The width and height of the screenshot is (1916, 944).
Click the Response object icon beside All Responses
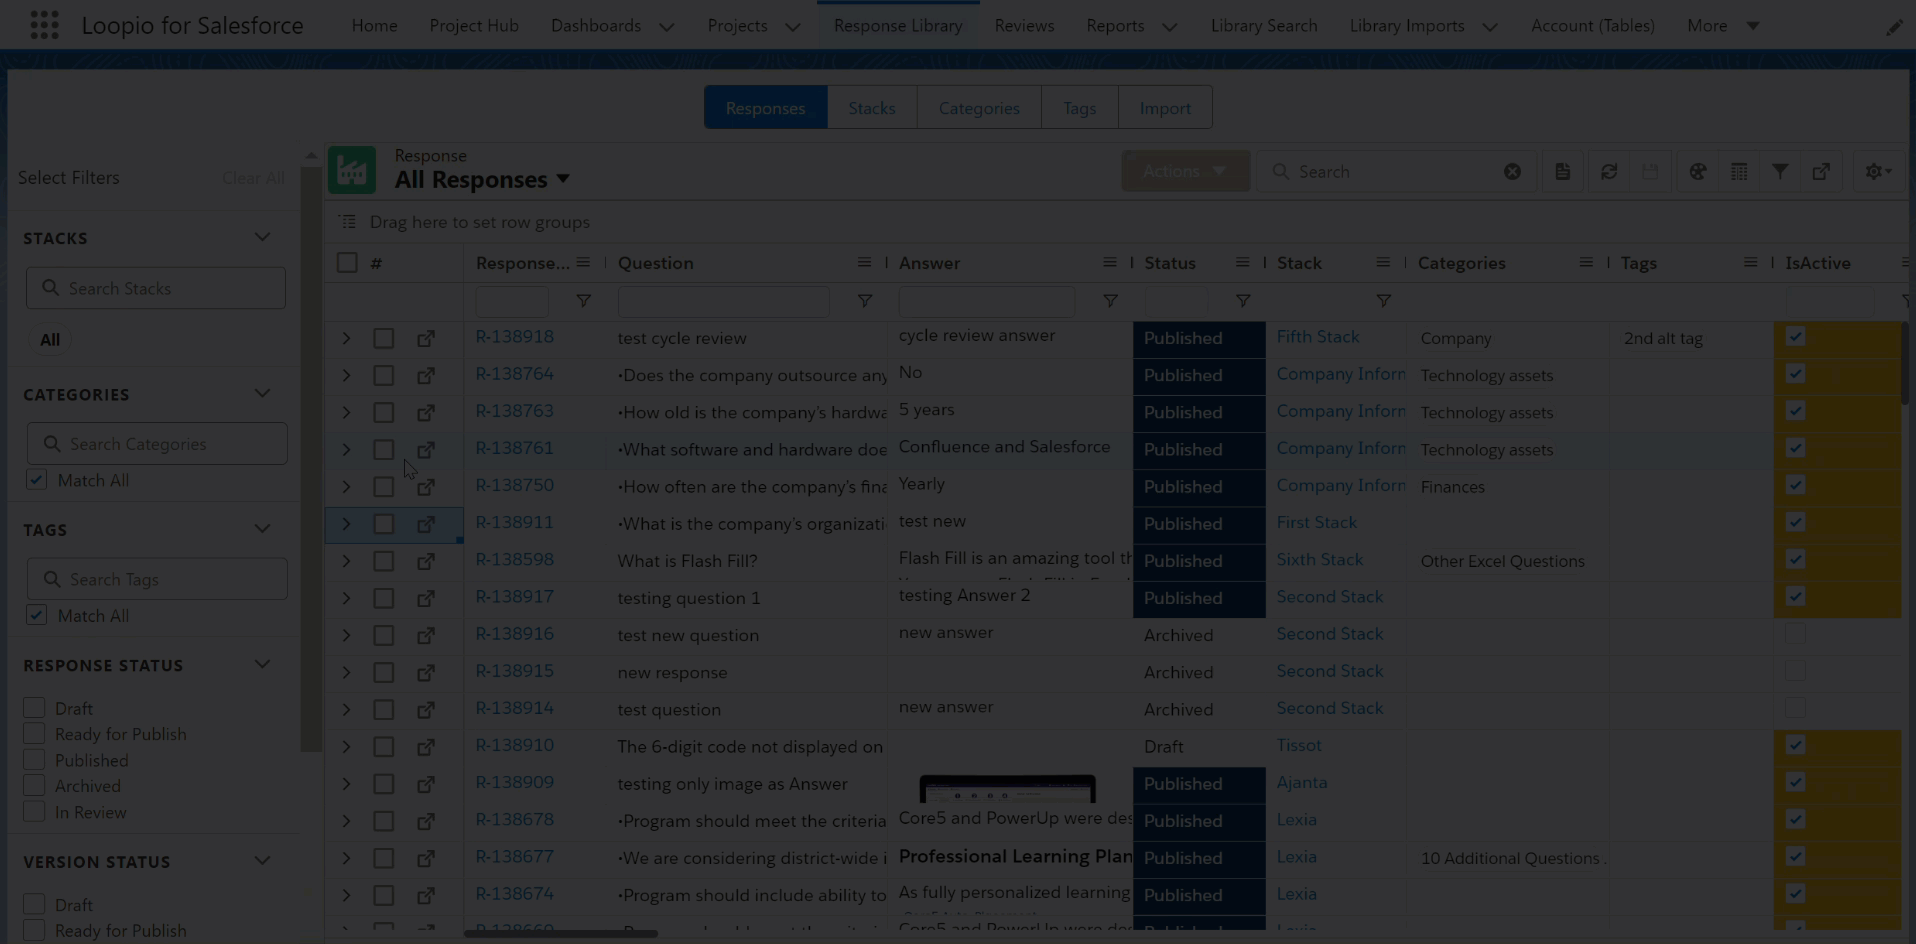(x=351, y=170)
